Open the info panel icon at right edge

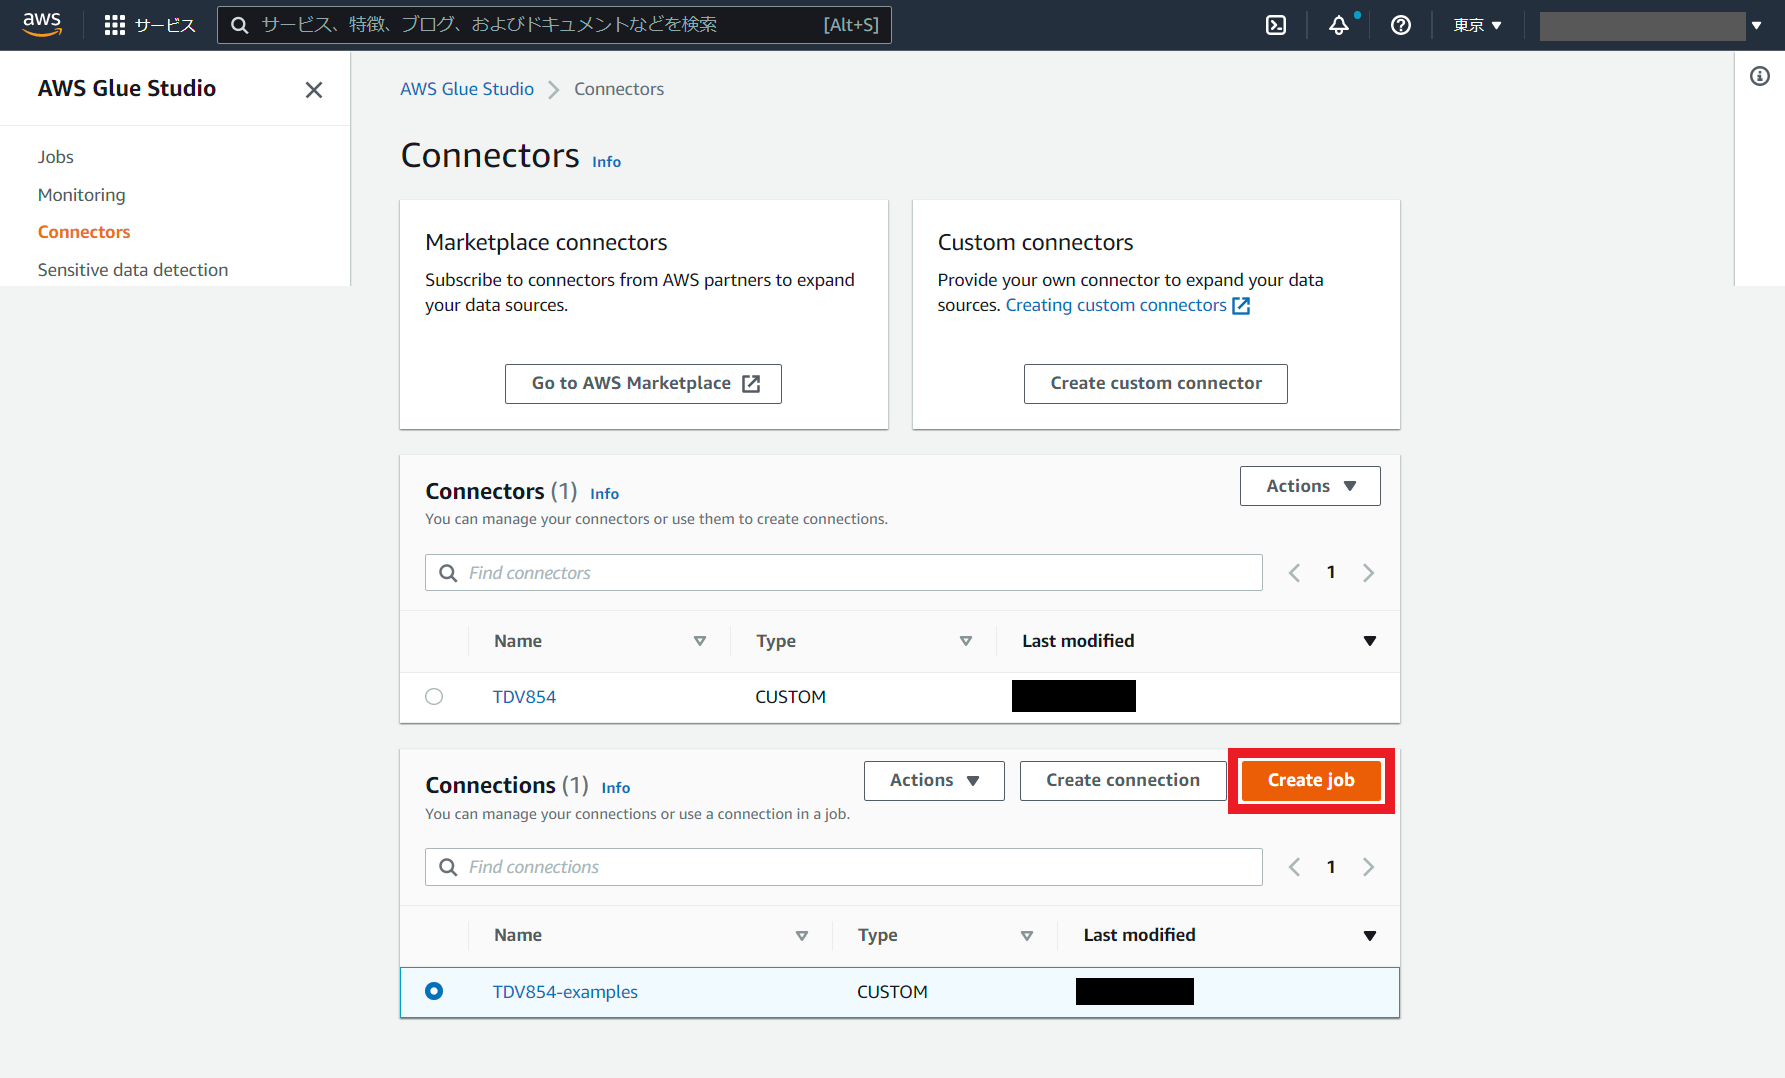coord(1760,76)
